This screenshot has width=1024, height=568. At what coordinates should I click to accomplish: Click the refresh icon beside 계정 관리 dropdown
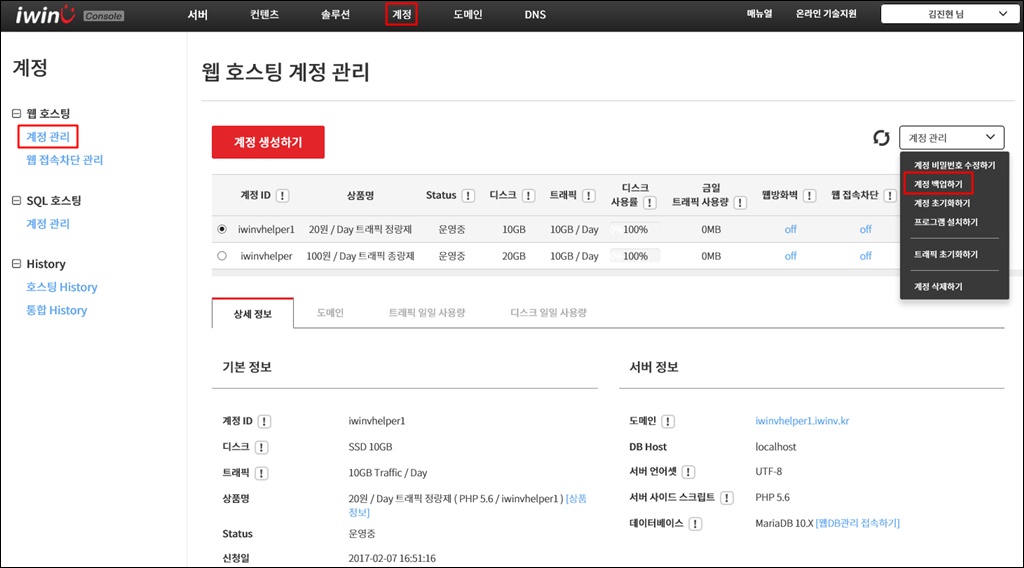881,138
